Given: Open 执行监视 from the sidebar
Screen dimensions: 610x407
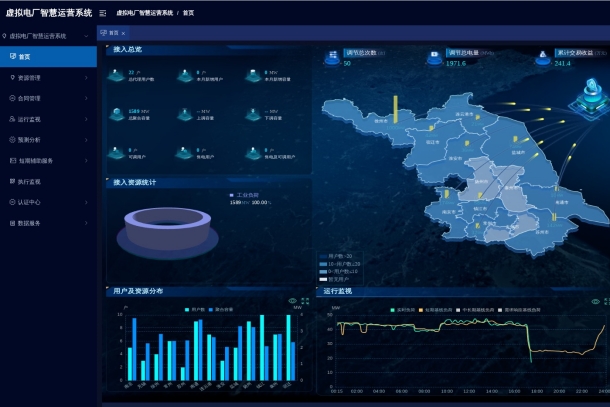Looking at the screenshot, I should click(x=29, y=182).
